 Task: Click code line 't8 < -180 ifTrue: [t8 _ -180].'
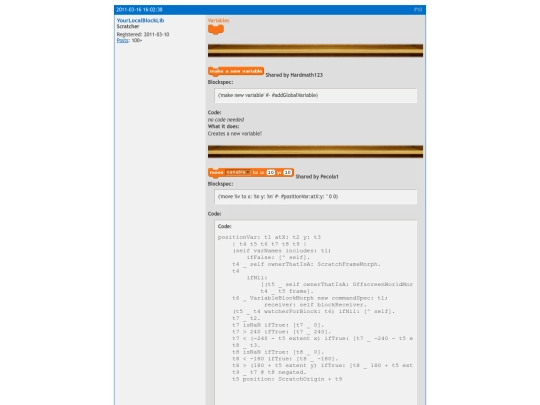285,359
